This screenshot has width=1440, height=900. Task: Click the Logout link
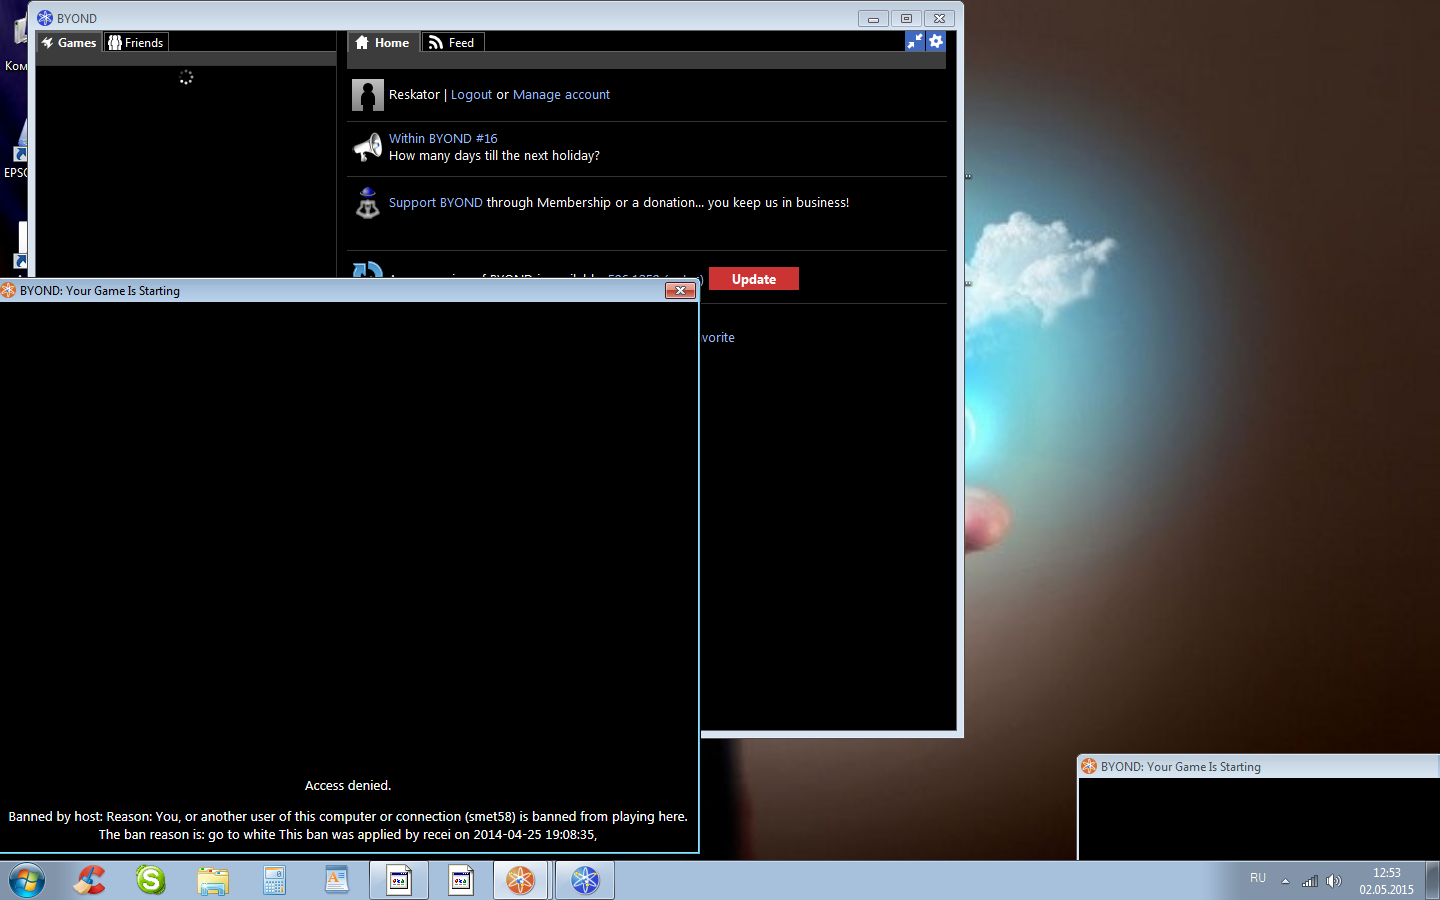tap(471, 95)
